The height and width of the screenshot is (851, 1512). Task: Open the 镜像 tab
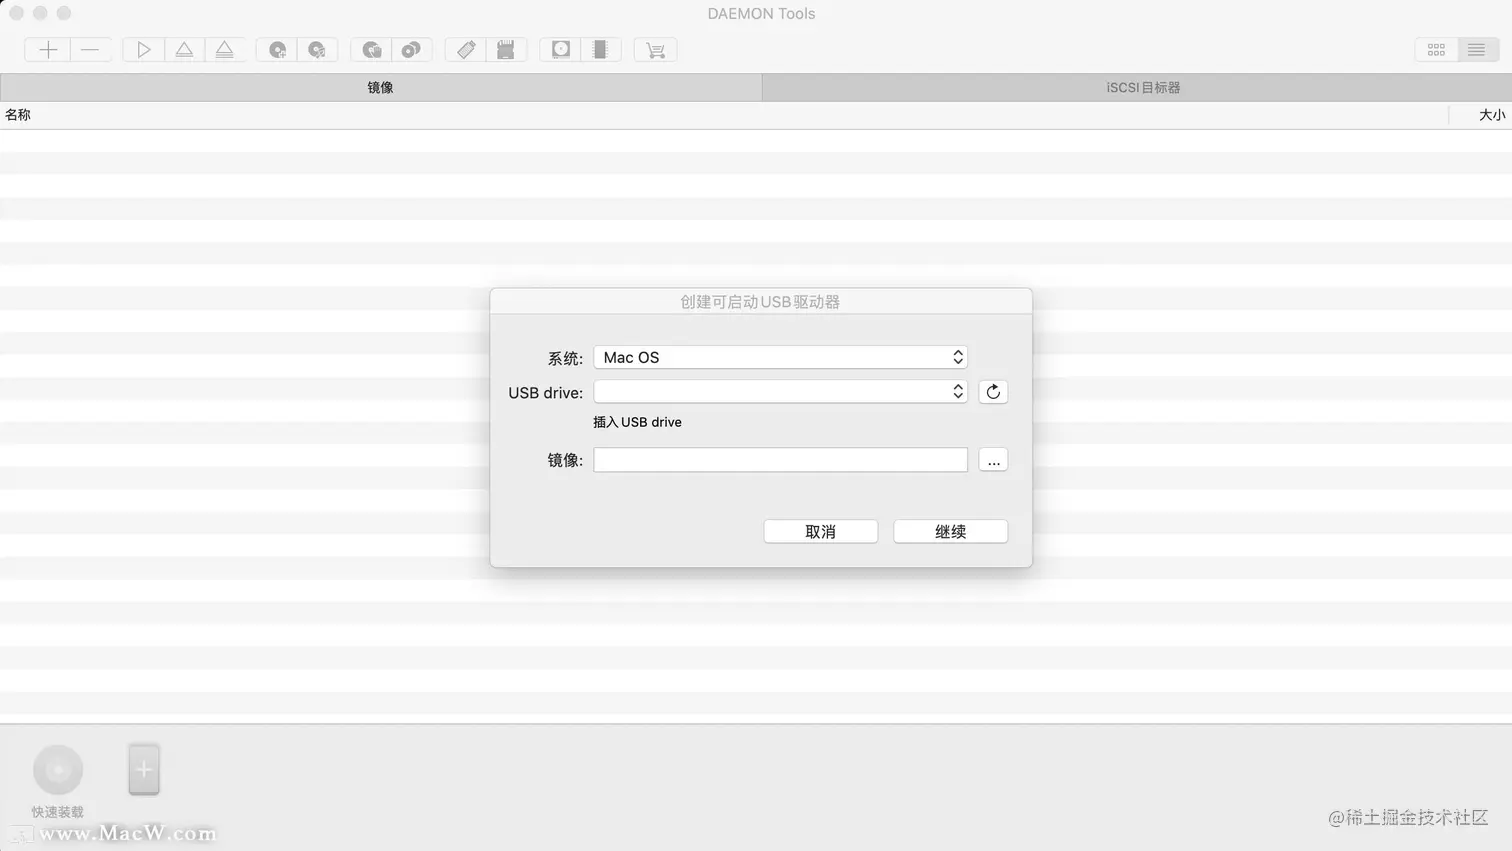[381, 88]
